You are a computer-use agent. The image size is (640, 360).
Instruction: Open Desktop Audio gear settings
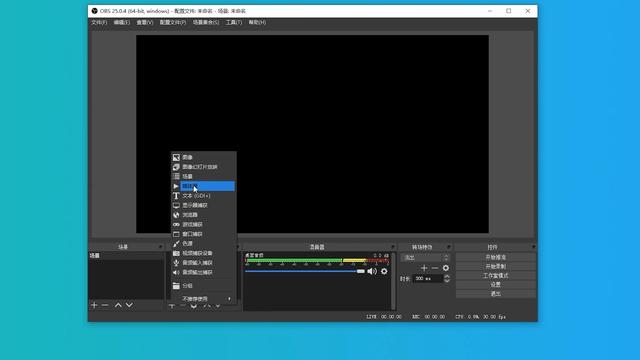384,271
